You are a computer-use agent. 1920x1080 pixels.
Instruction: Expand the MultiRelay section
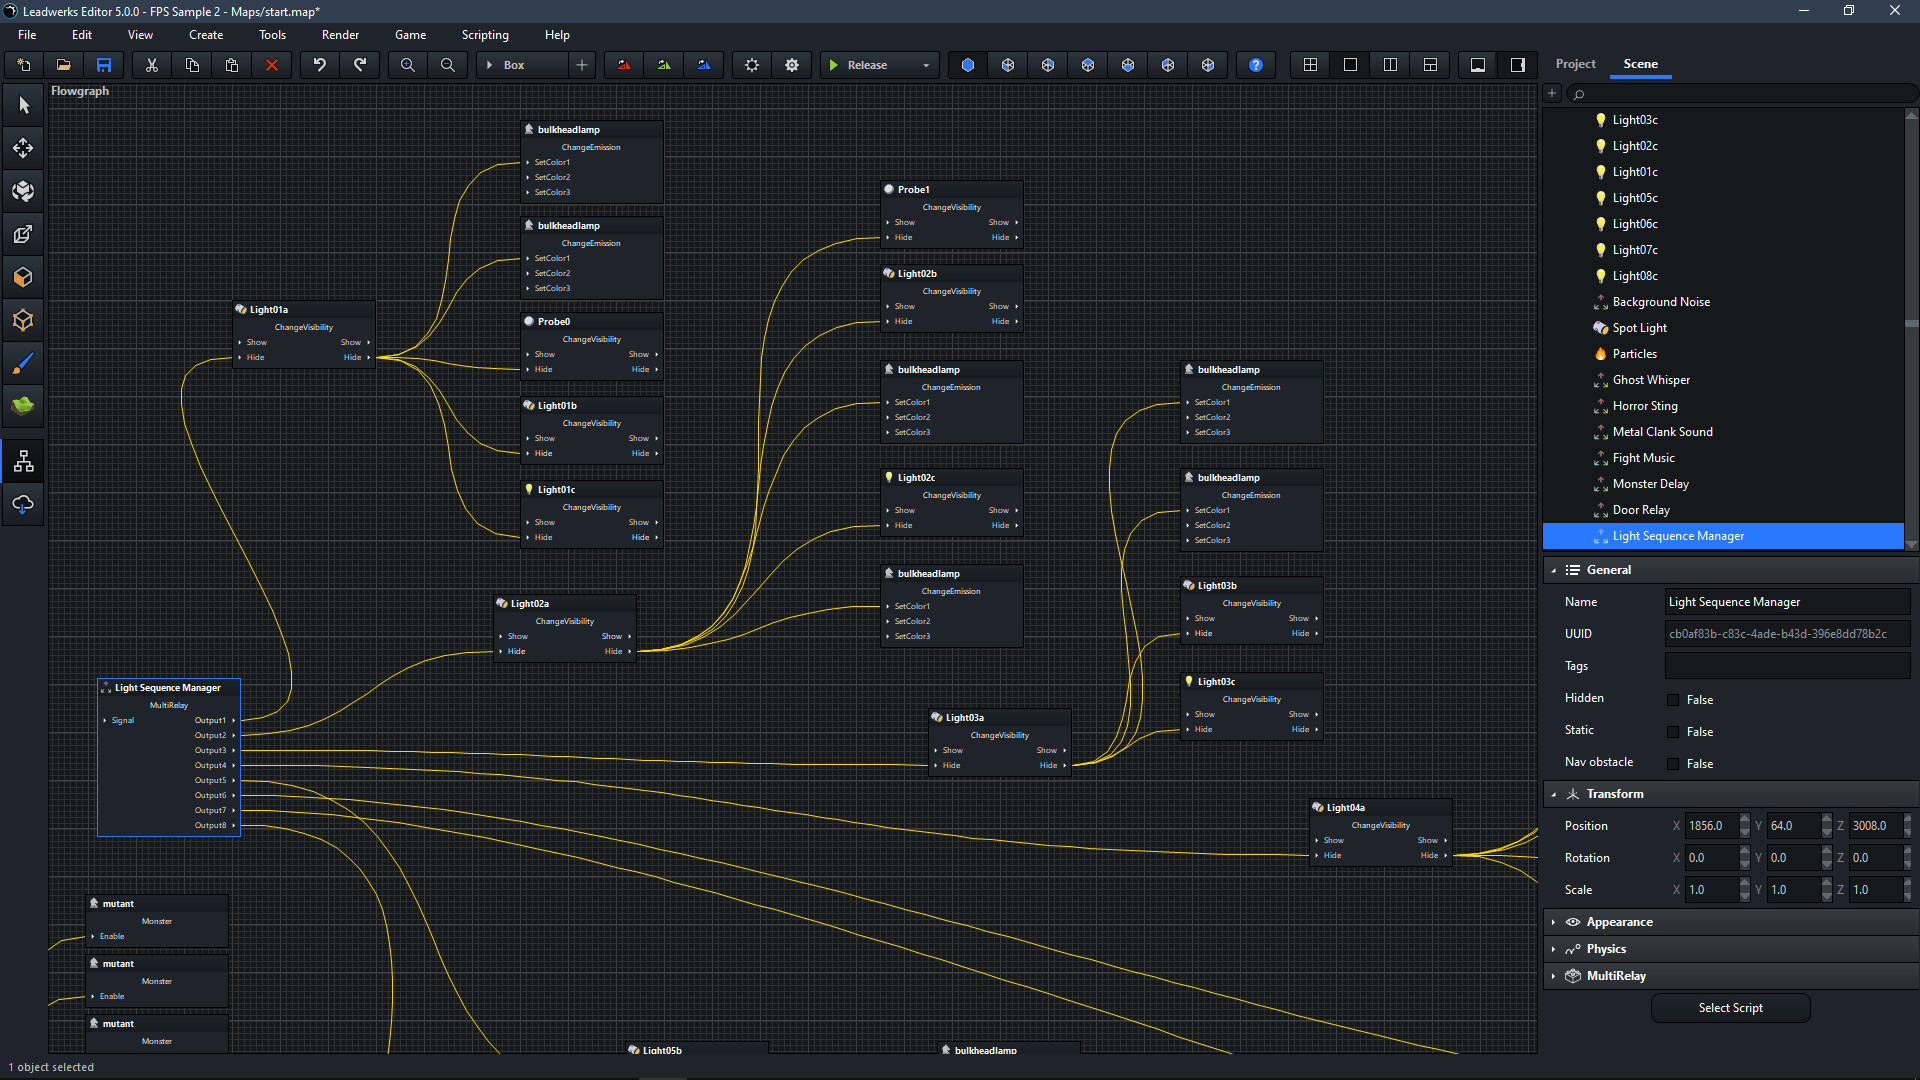[1554, 975]
